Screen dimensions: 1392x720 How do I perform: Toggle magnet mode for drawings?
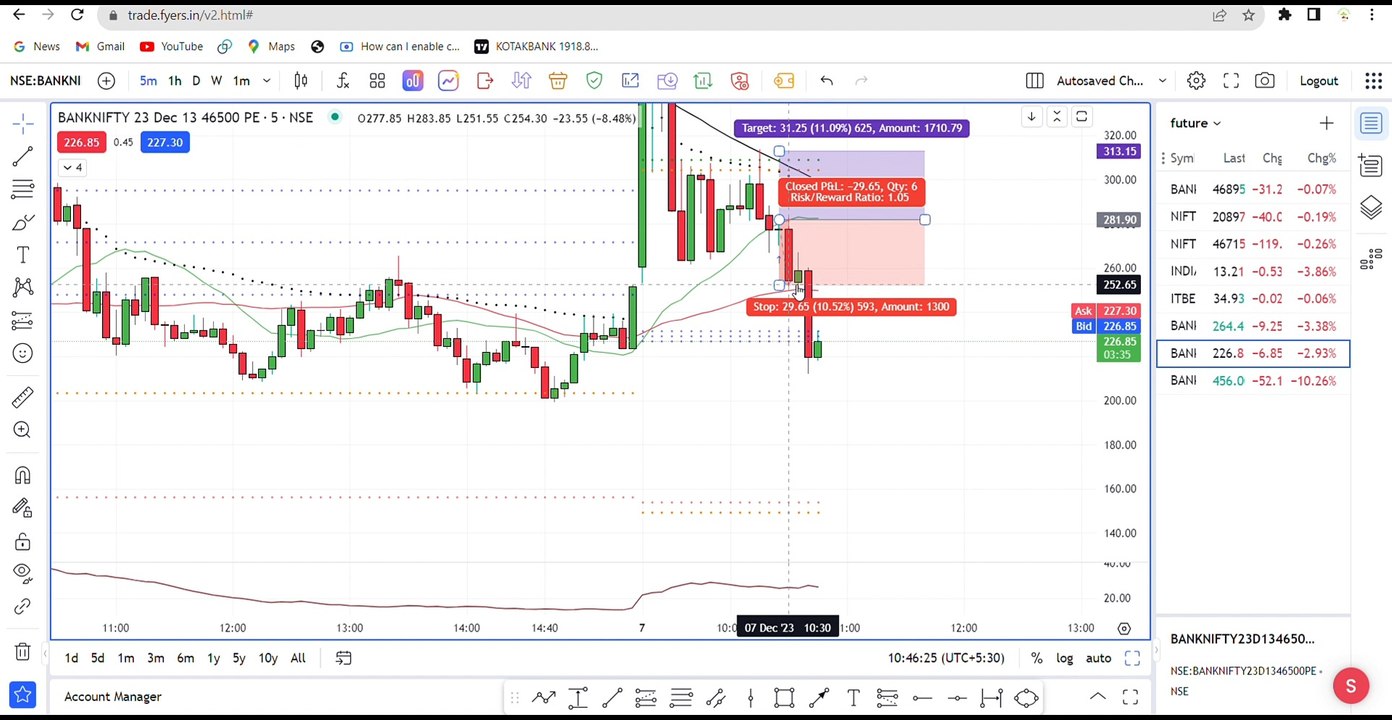22,476
